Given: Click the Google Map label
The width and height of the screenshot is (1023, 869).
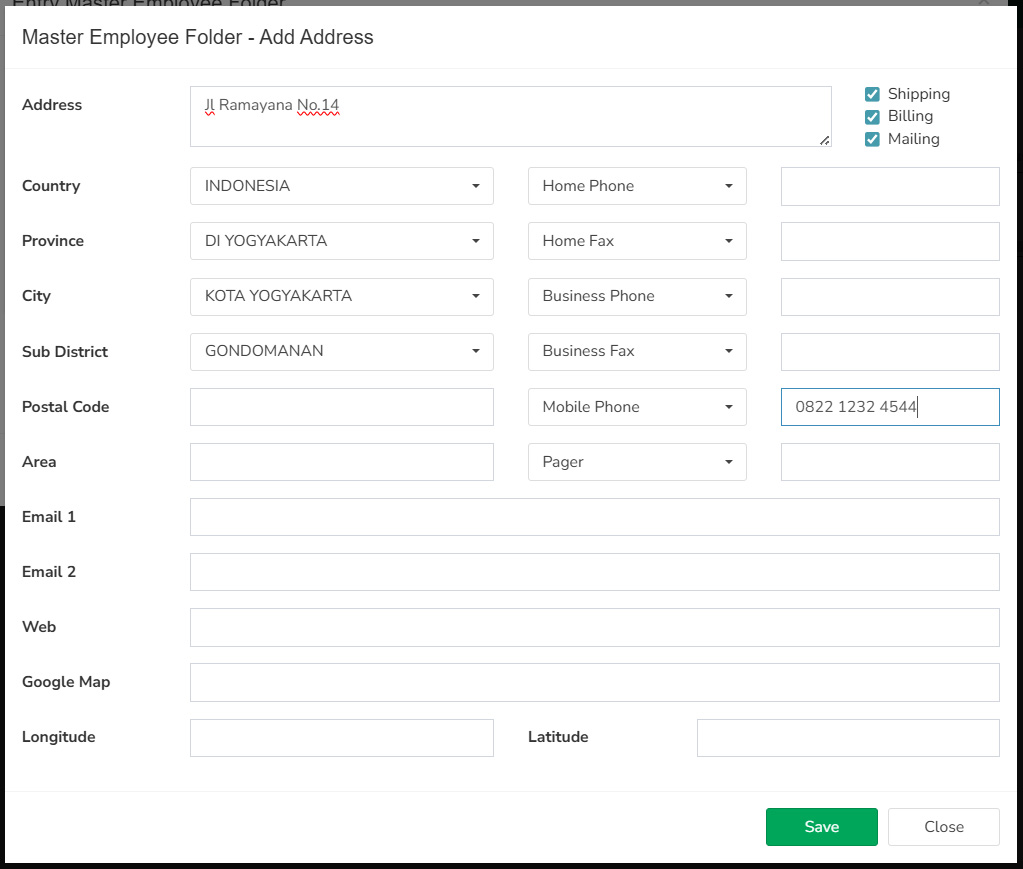Looking at the screenshot, I should pyautogui.click(x=66, y=682).
